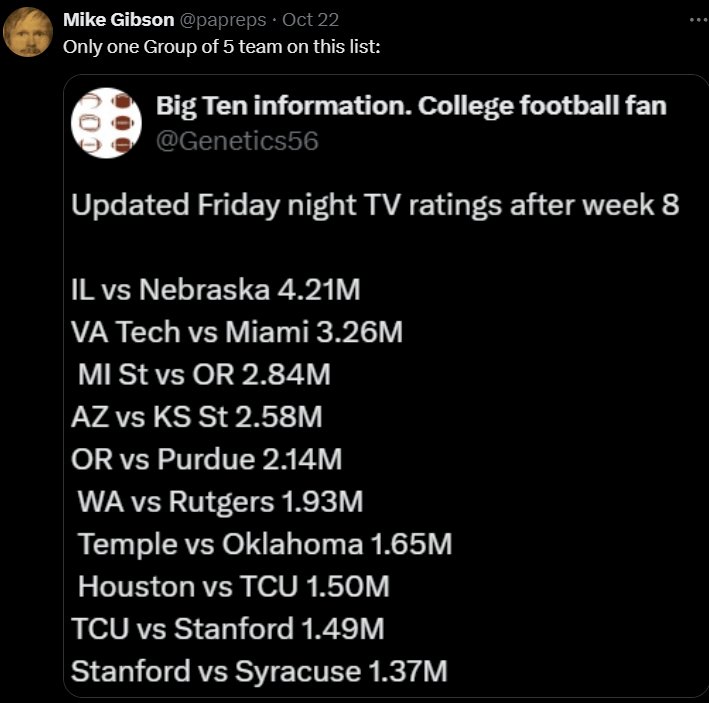Click the 'Updated Friday night TV ratings' heading
The height and width of the screenshot is (703, 709).
click(x=375, y=205)
